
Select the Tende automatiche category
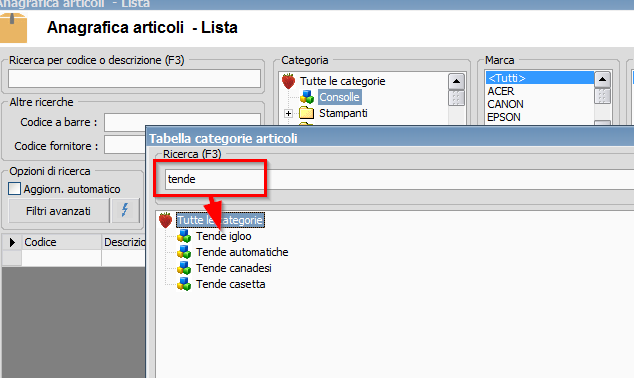coord(242,252)
